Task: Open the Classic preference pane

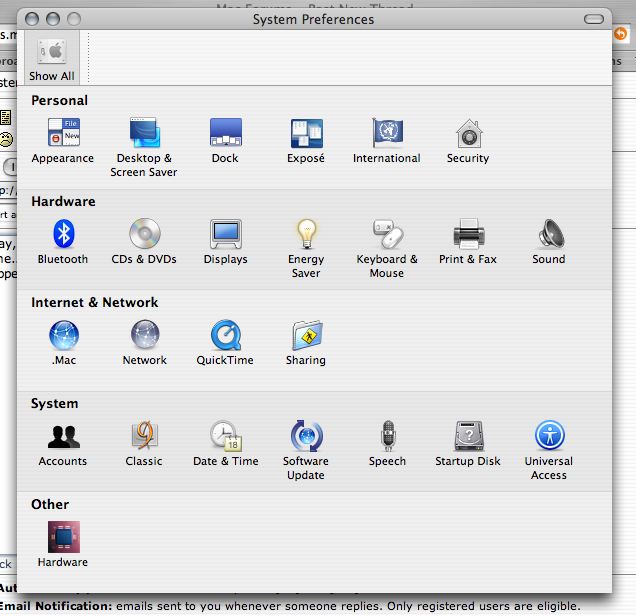Action: coord(144,444)
